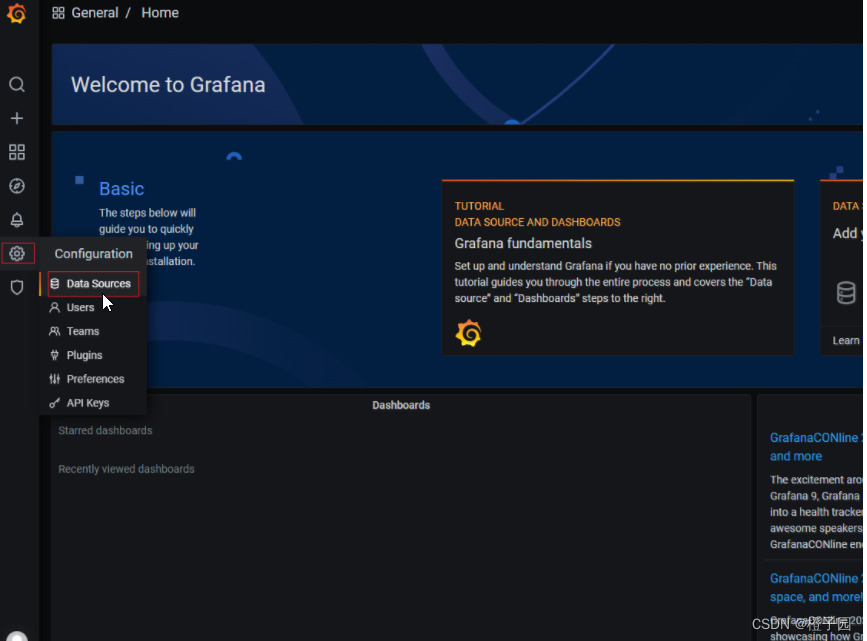Screen dimensions: 867x641
Task: Click the Grafana logo in sidebar
Action: [x=17, y=13]
